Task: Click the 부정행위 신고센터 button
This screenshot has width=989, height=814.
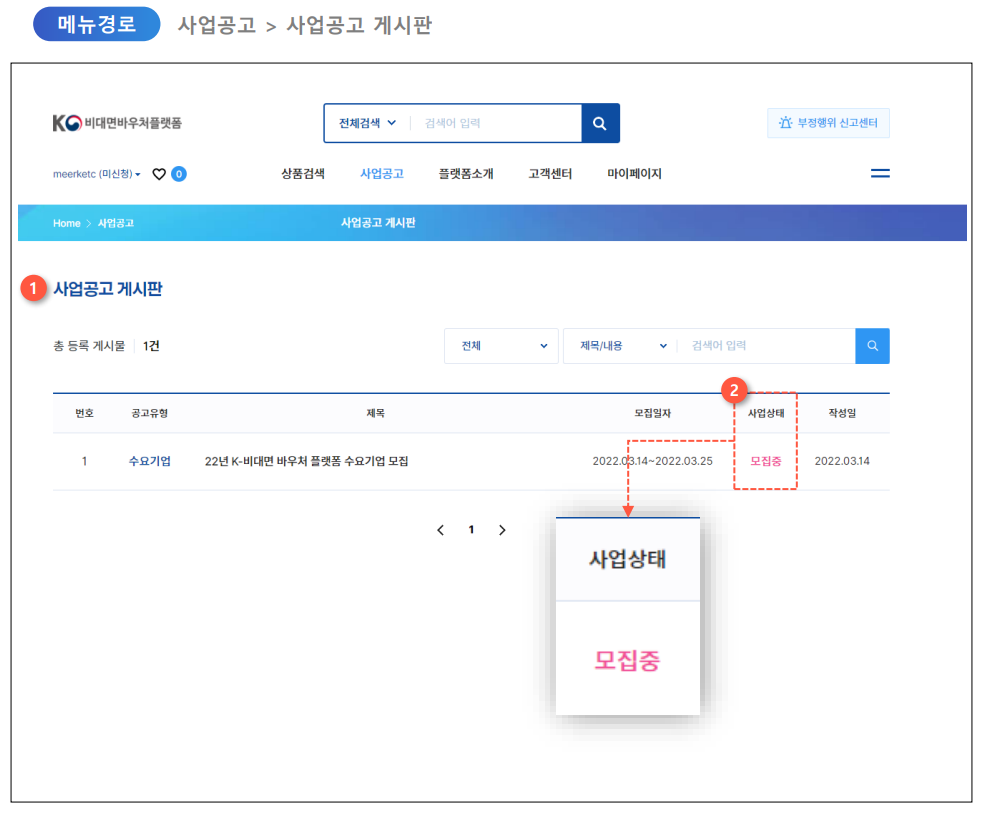Action: pyautogui.click(x=828, y=123)
